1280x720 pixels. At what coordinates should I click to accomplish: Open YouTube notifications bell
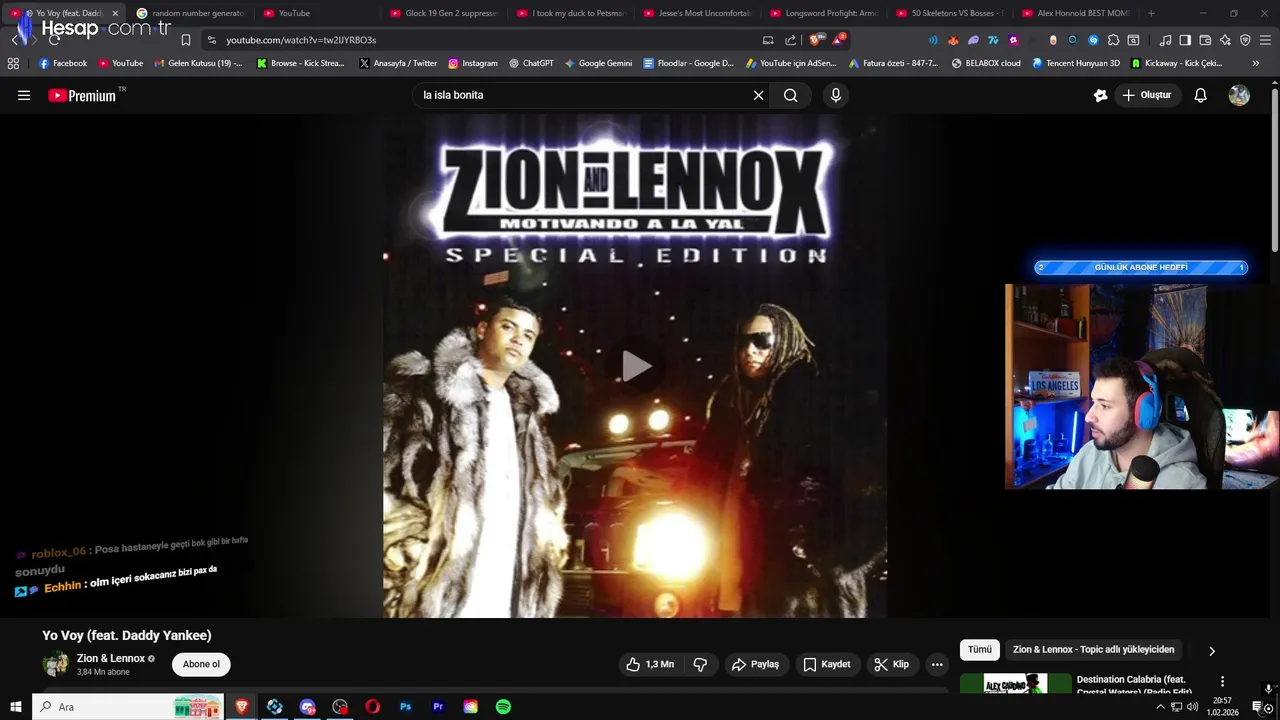[x=1201, y=95]
